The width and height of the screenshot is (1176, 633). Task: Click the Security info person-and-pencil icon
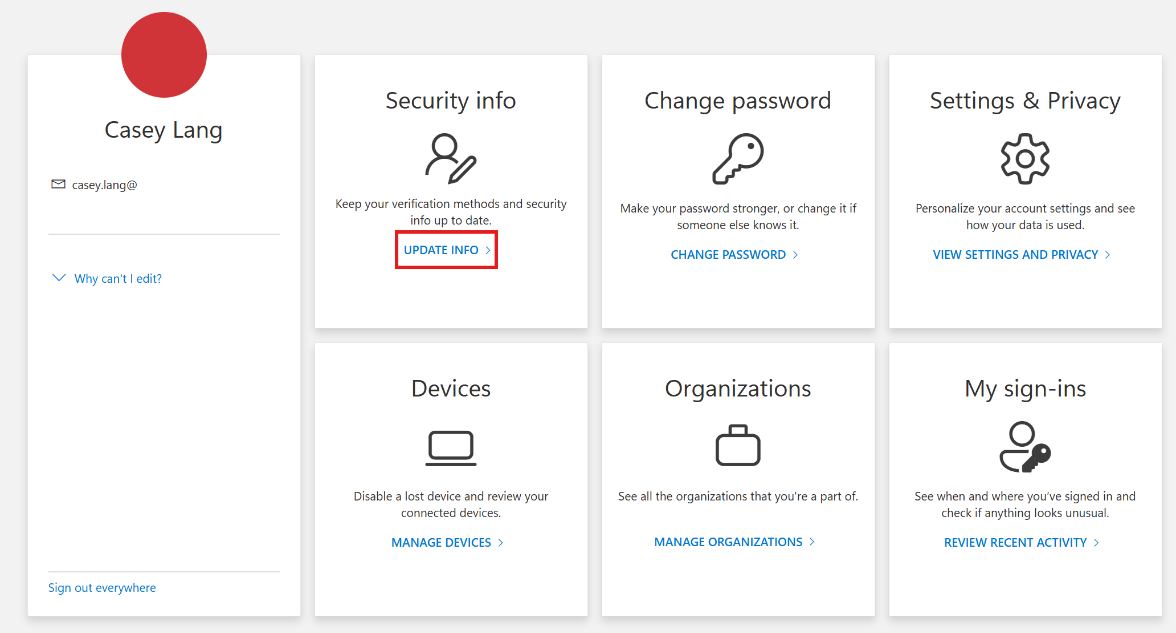[x=451, y=158]
